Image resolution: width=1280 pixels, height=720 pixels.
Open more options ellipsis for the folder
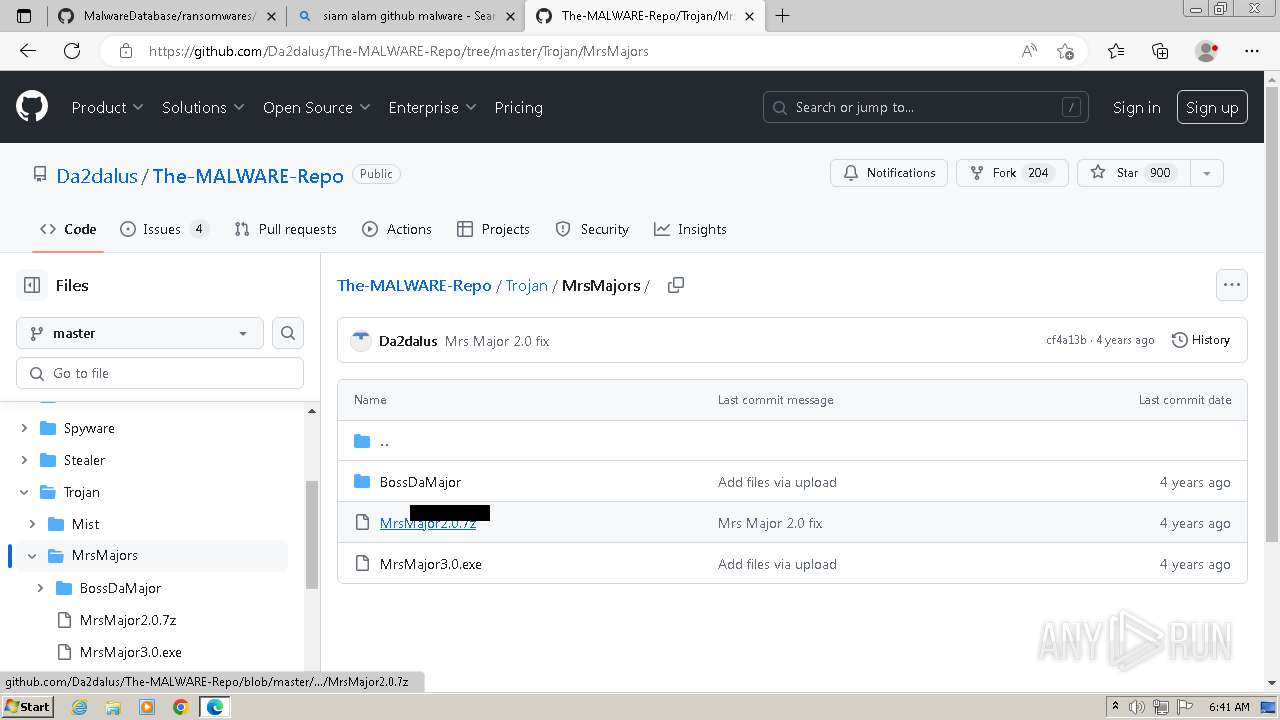coord(1232,285)
